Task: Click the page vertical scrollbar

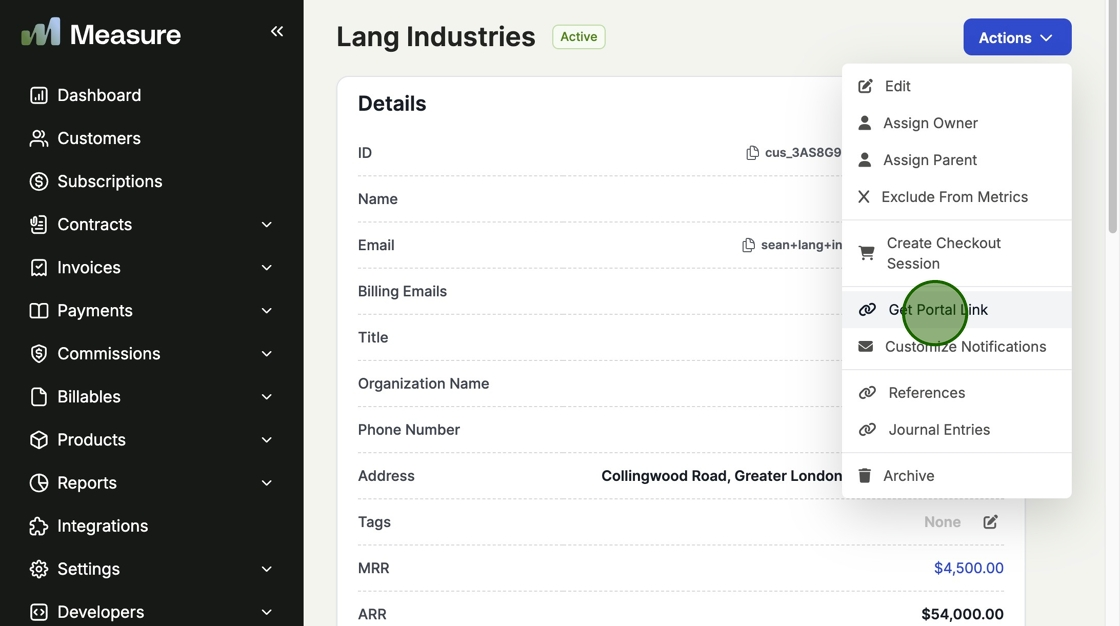Action: (x=1112, y=120)
